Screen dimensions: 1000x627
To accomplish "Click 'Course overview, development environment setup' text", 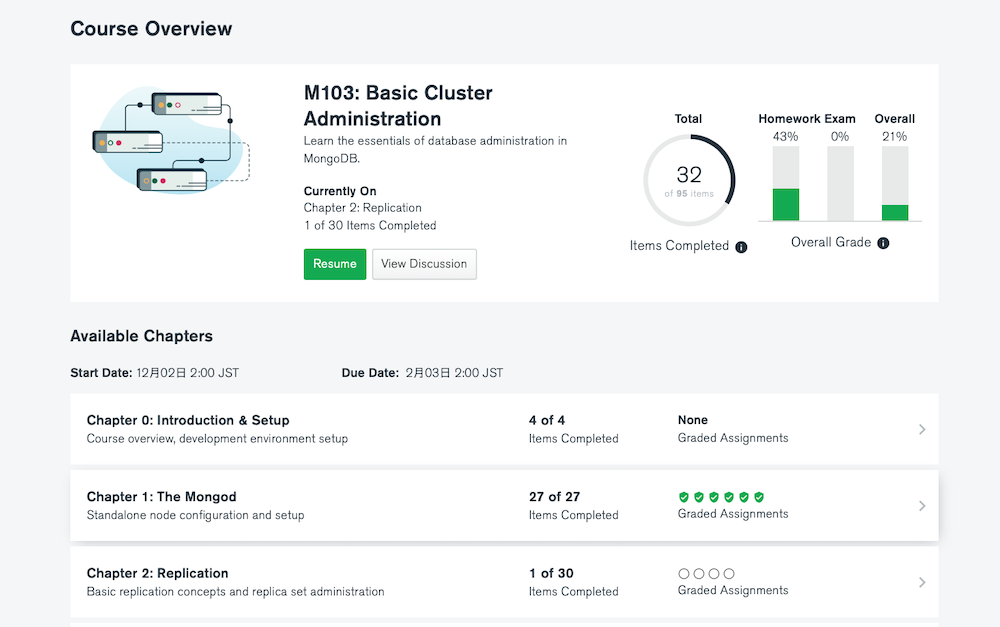I will pyautogui.click(x=217, y=439).
